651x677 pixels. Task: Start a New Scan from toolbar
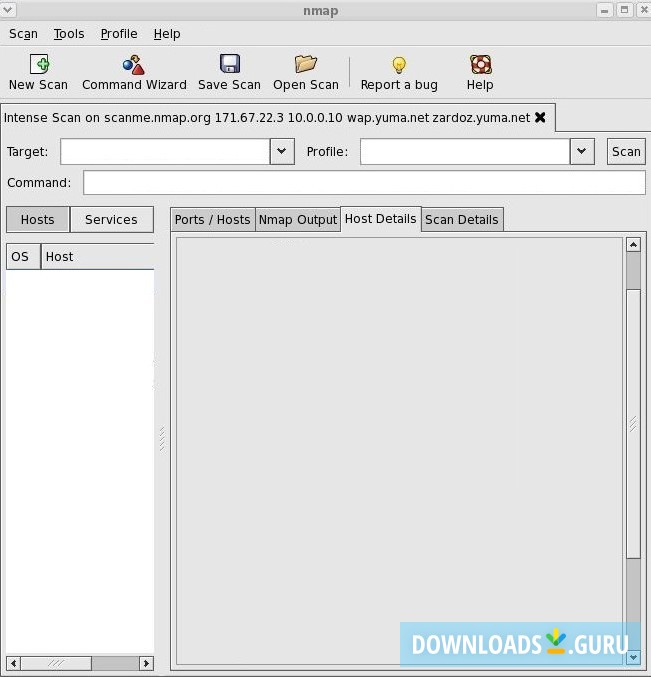[x=38, y=72]
